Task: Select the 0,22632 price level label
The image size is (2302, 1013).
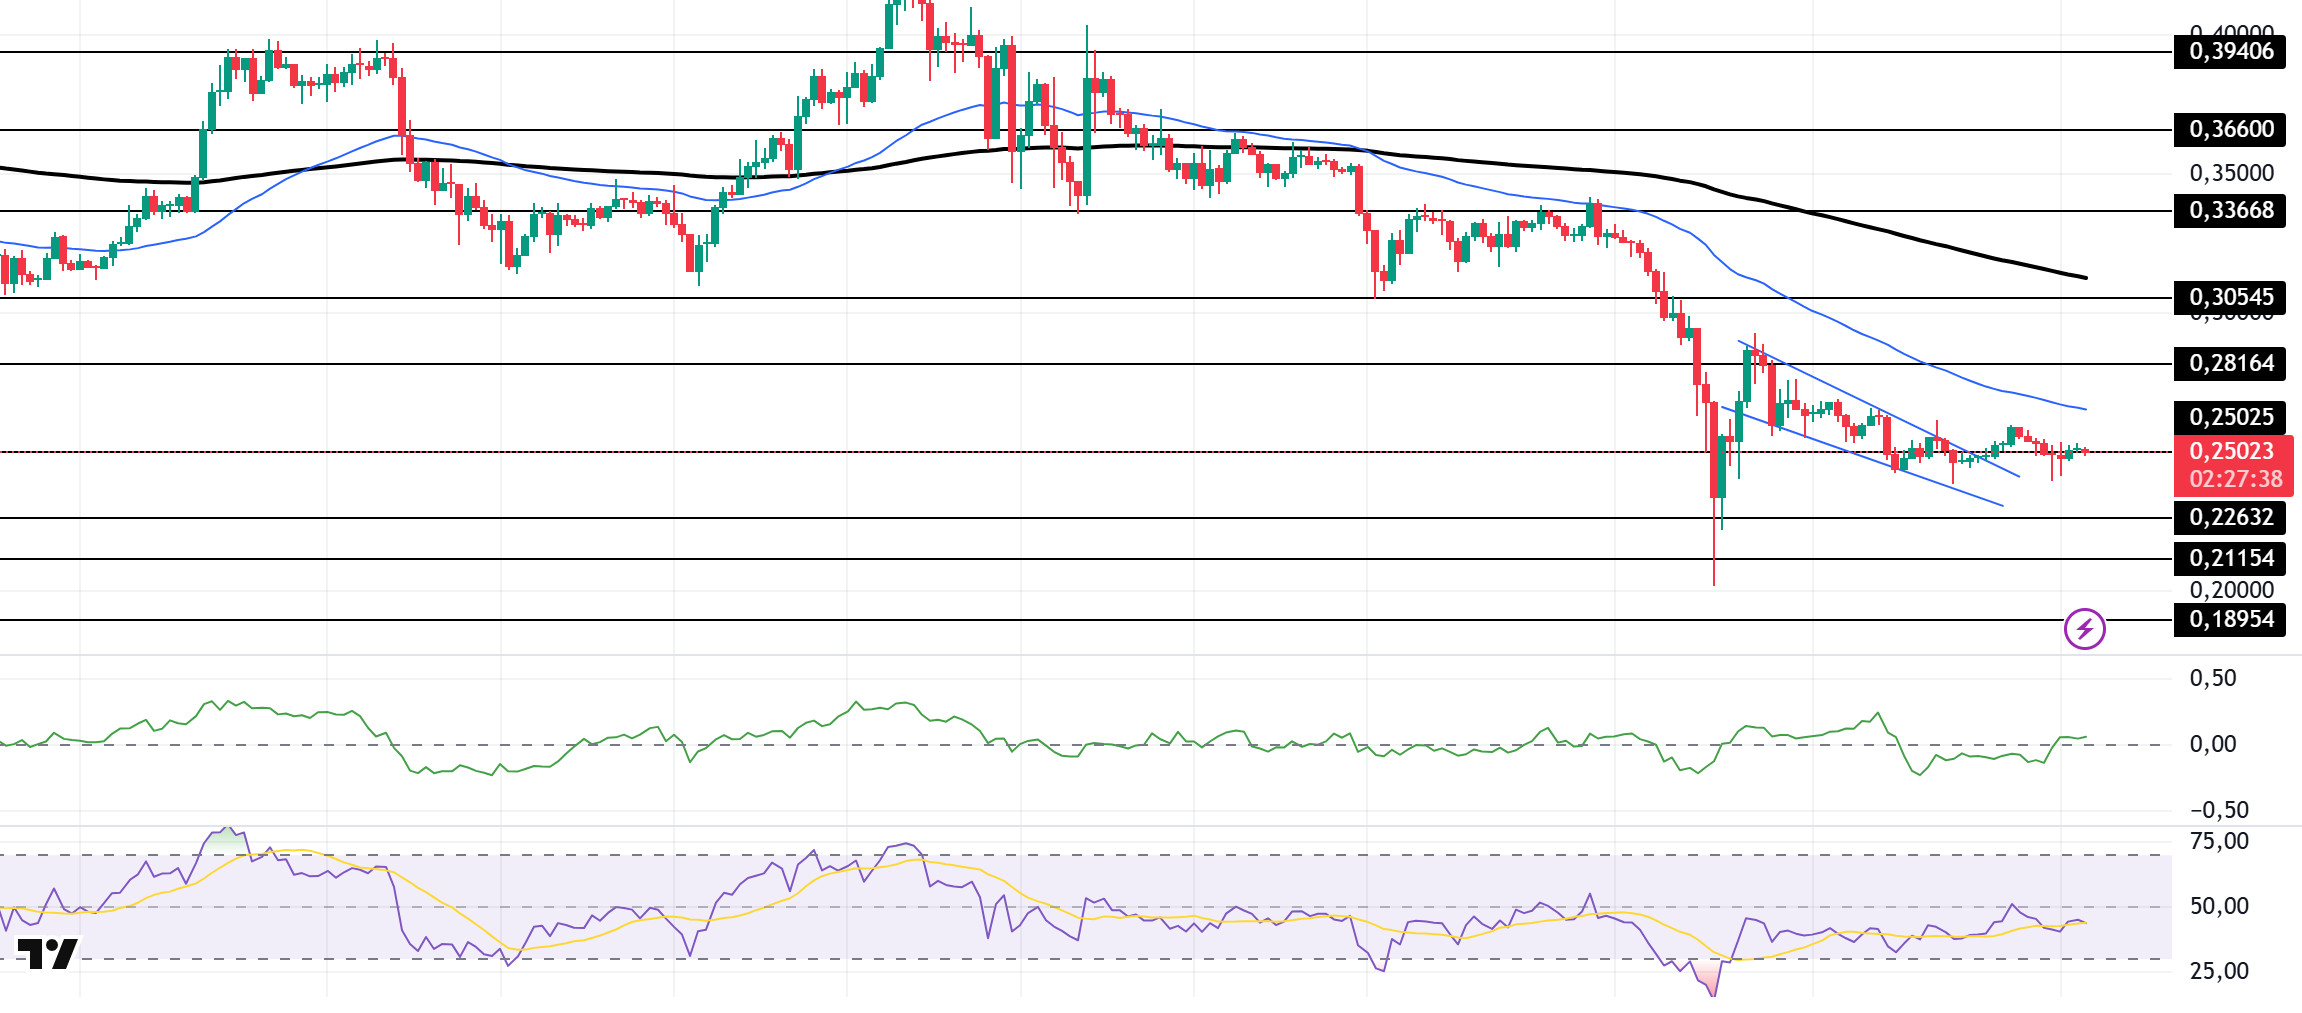Action: click(x=2230, y=517)
